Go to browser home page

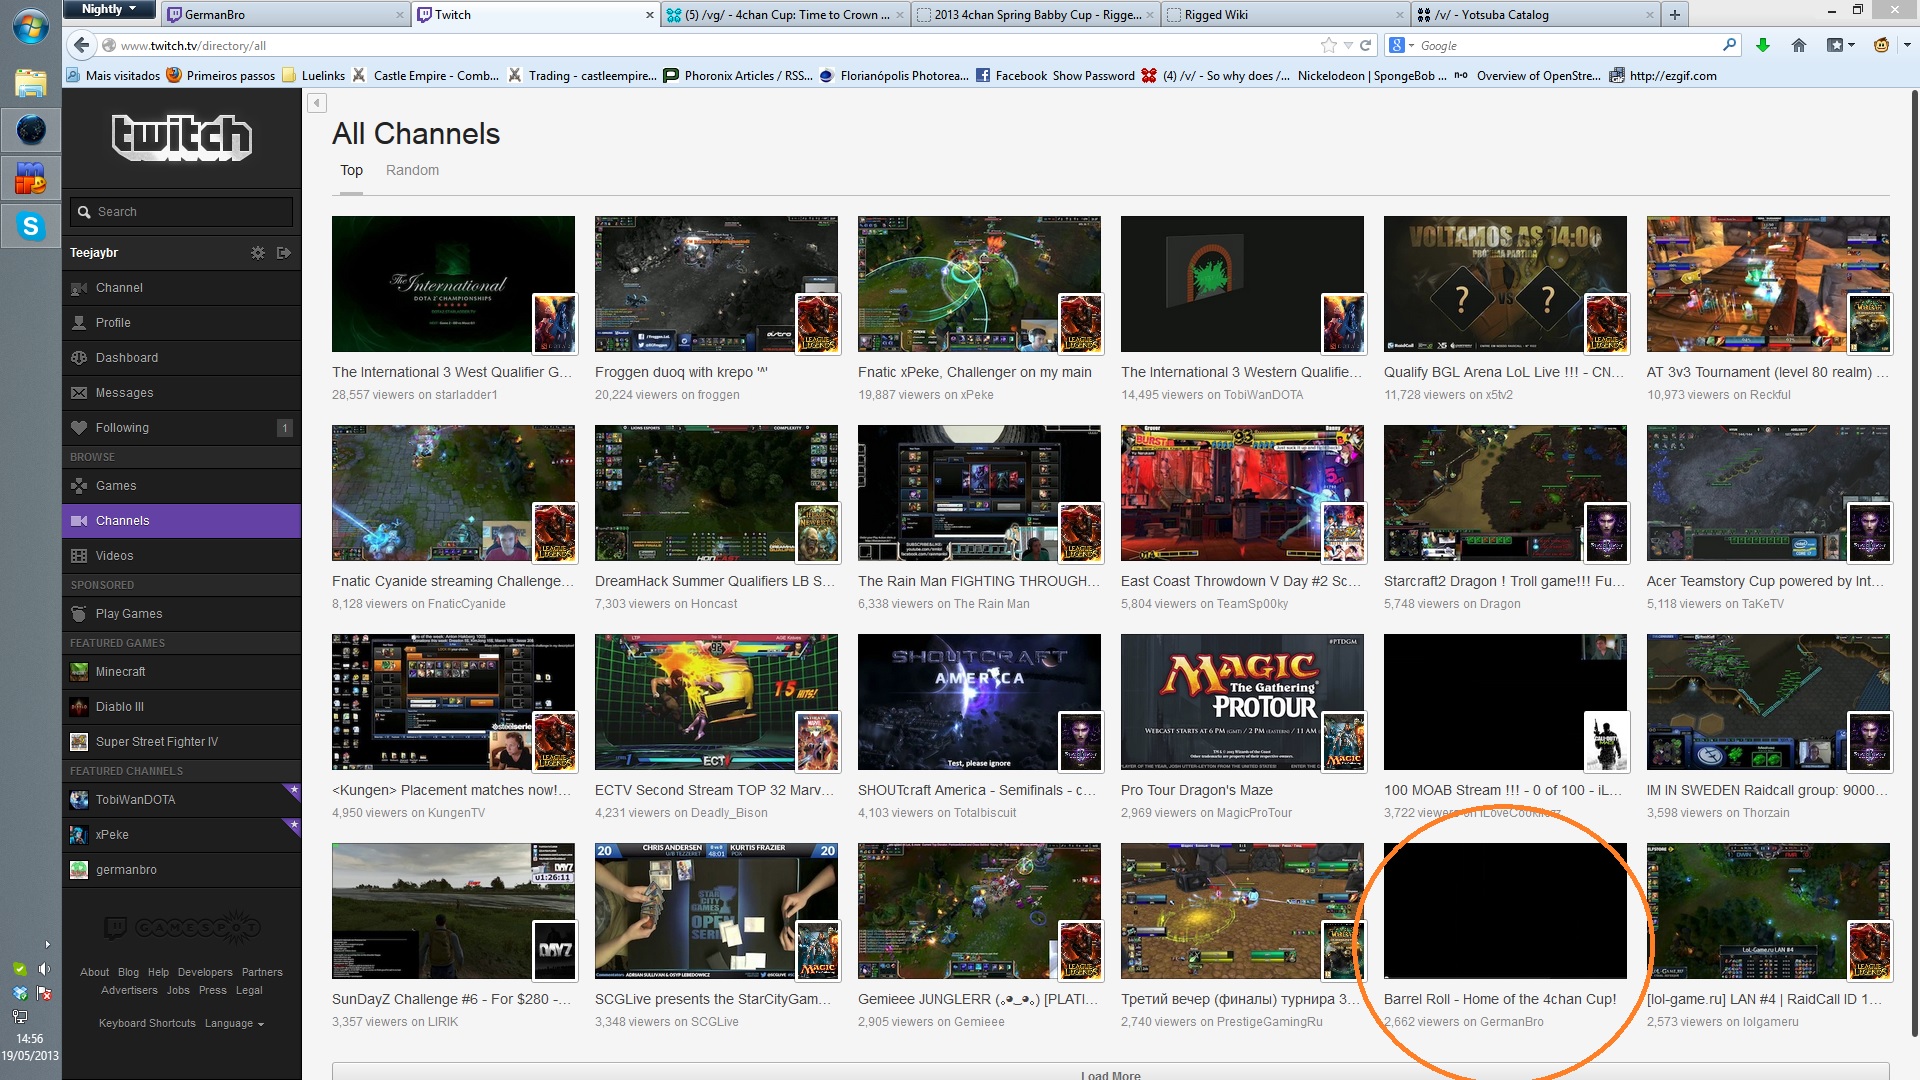coord(1798,45)
